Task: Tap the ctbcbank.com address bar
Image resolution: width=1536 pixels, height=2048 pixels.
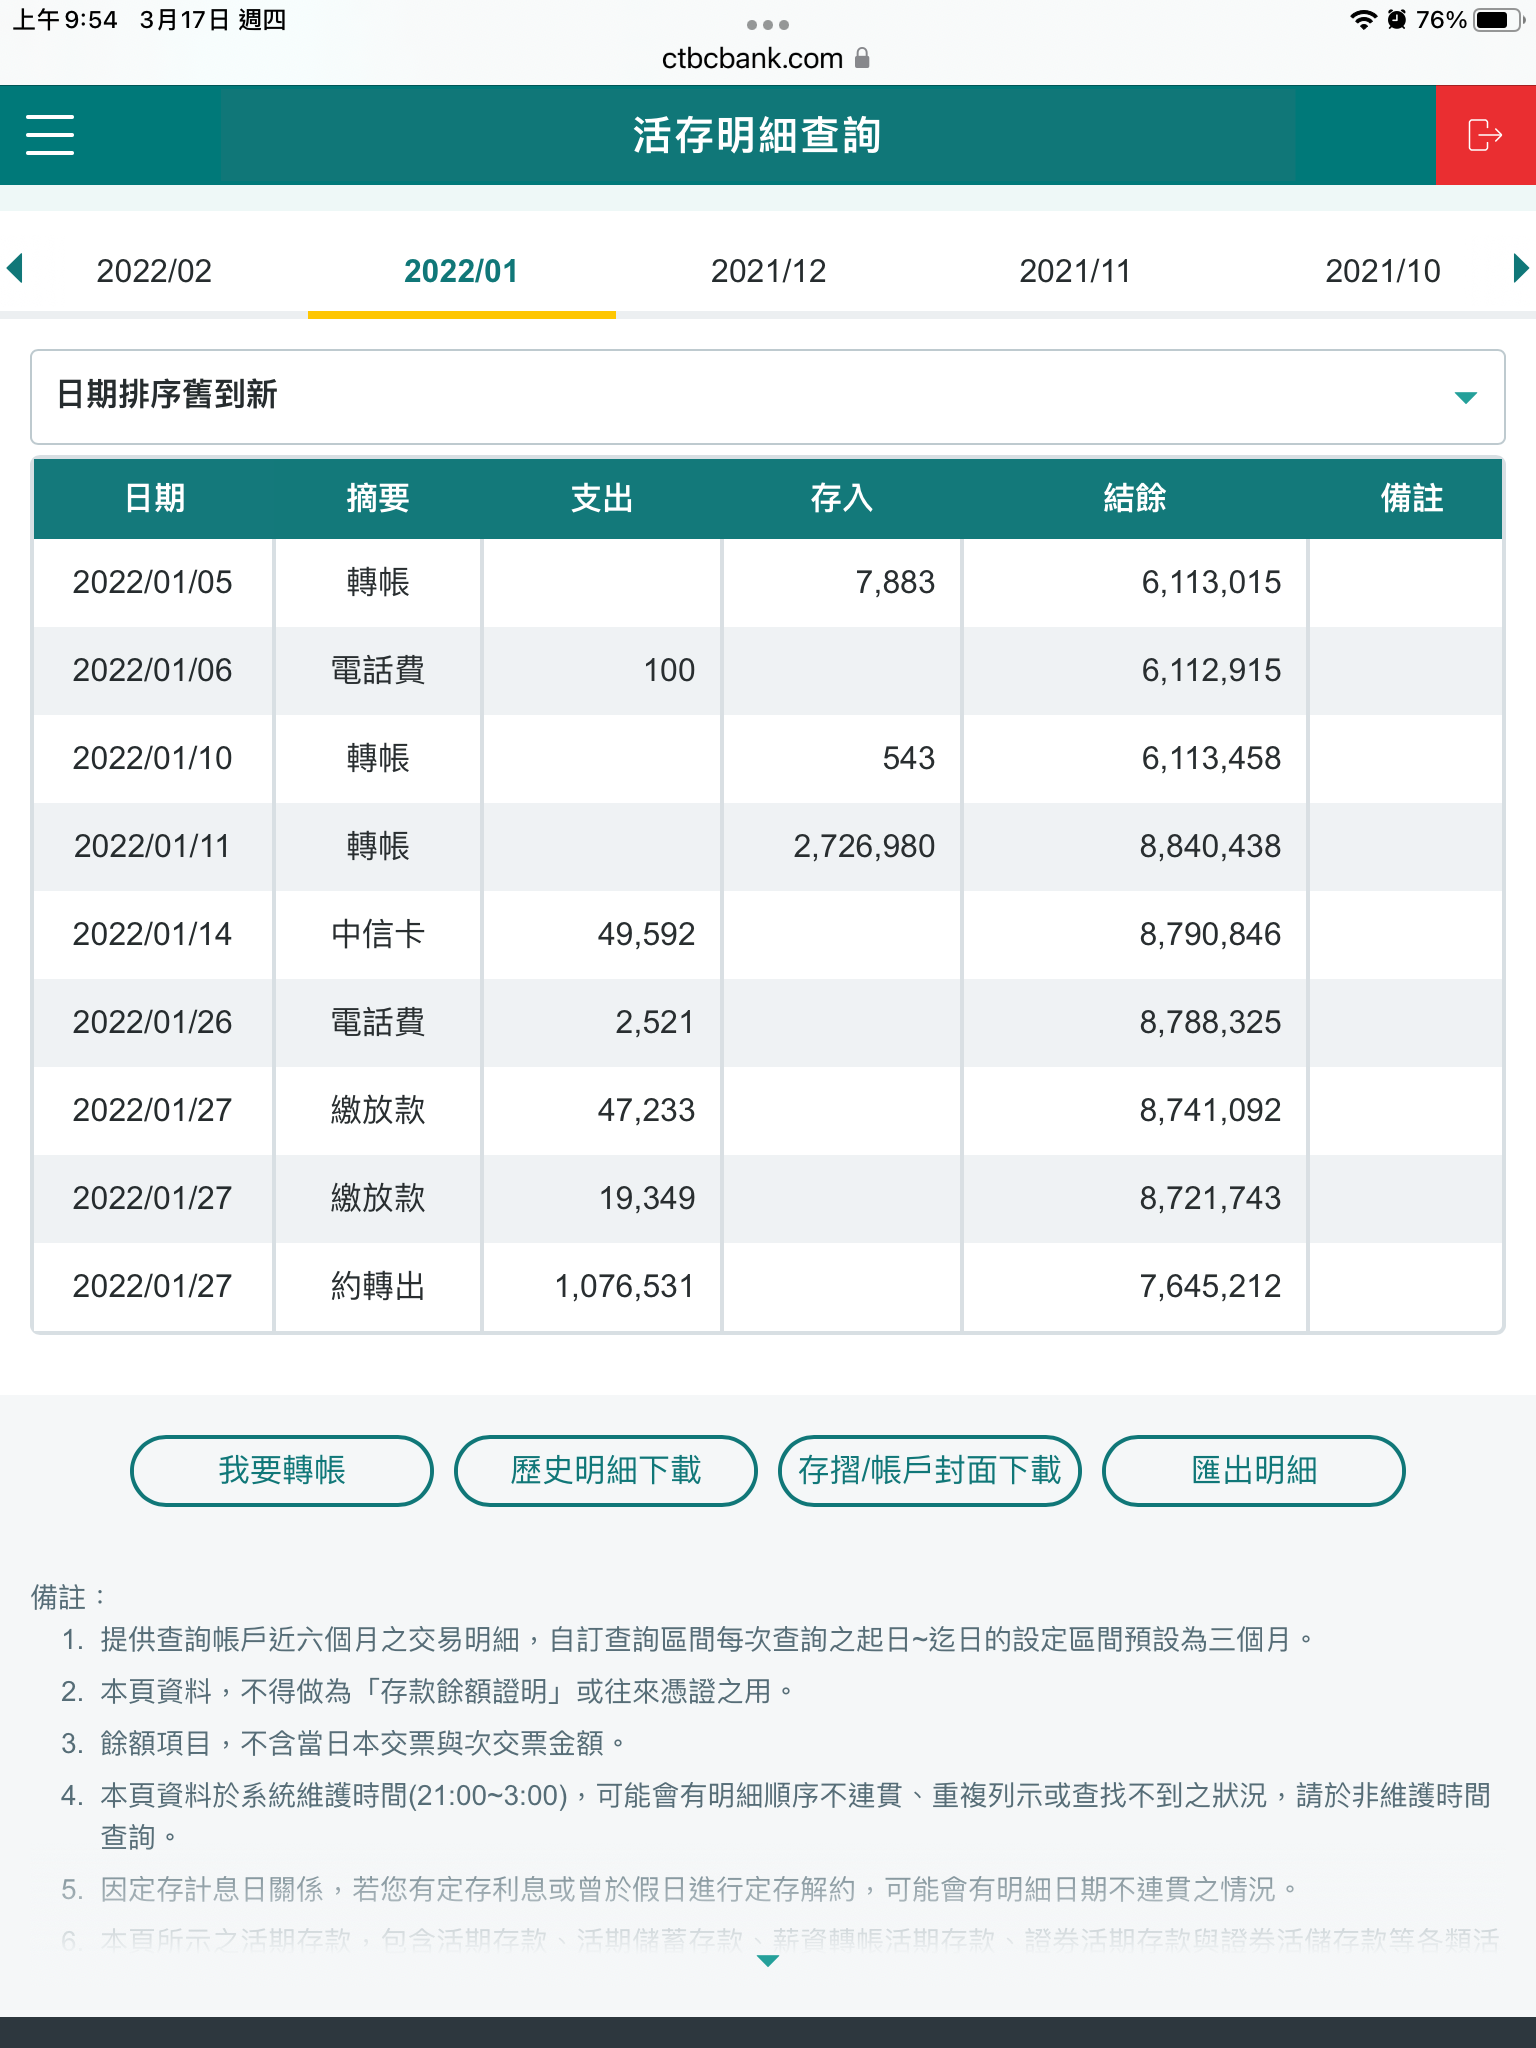Action: pyautogui.click(x=753, y=59)
